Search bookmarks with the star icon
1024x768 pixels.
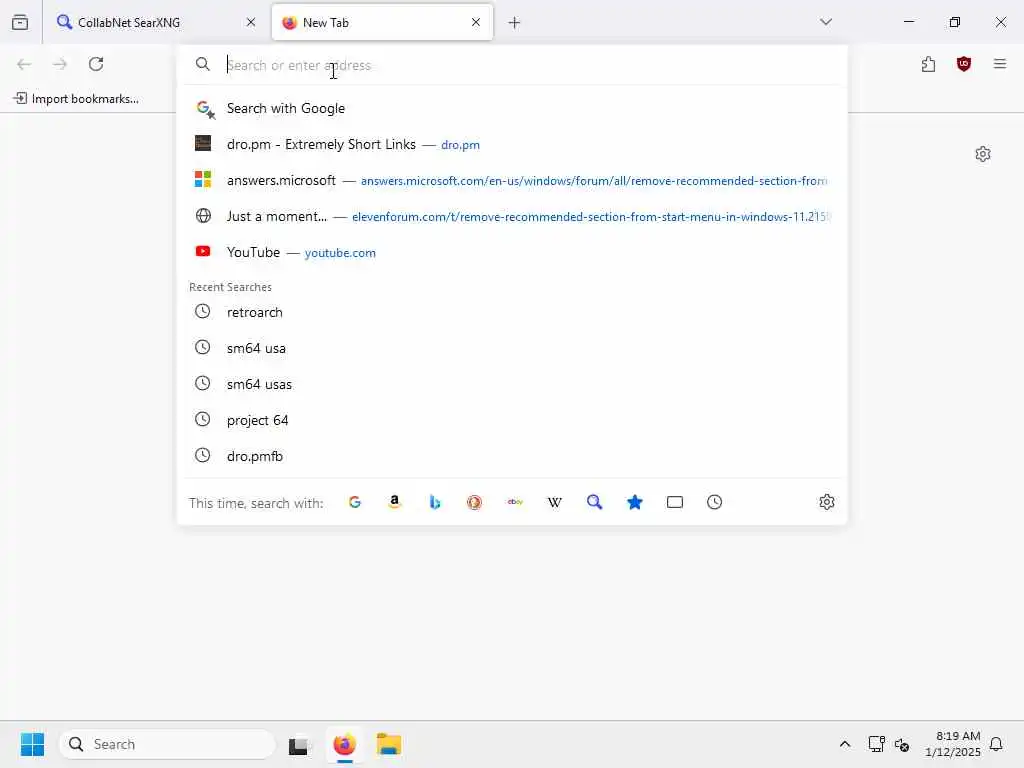[635, 502]
